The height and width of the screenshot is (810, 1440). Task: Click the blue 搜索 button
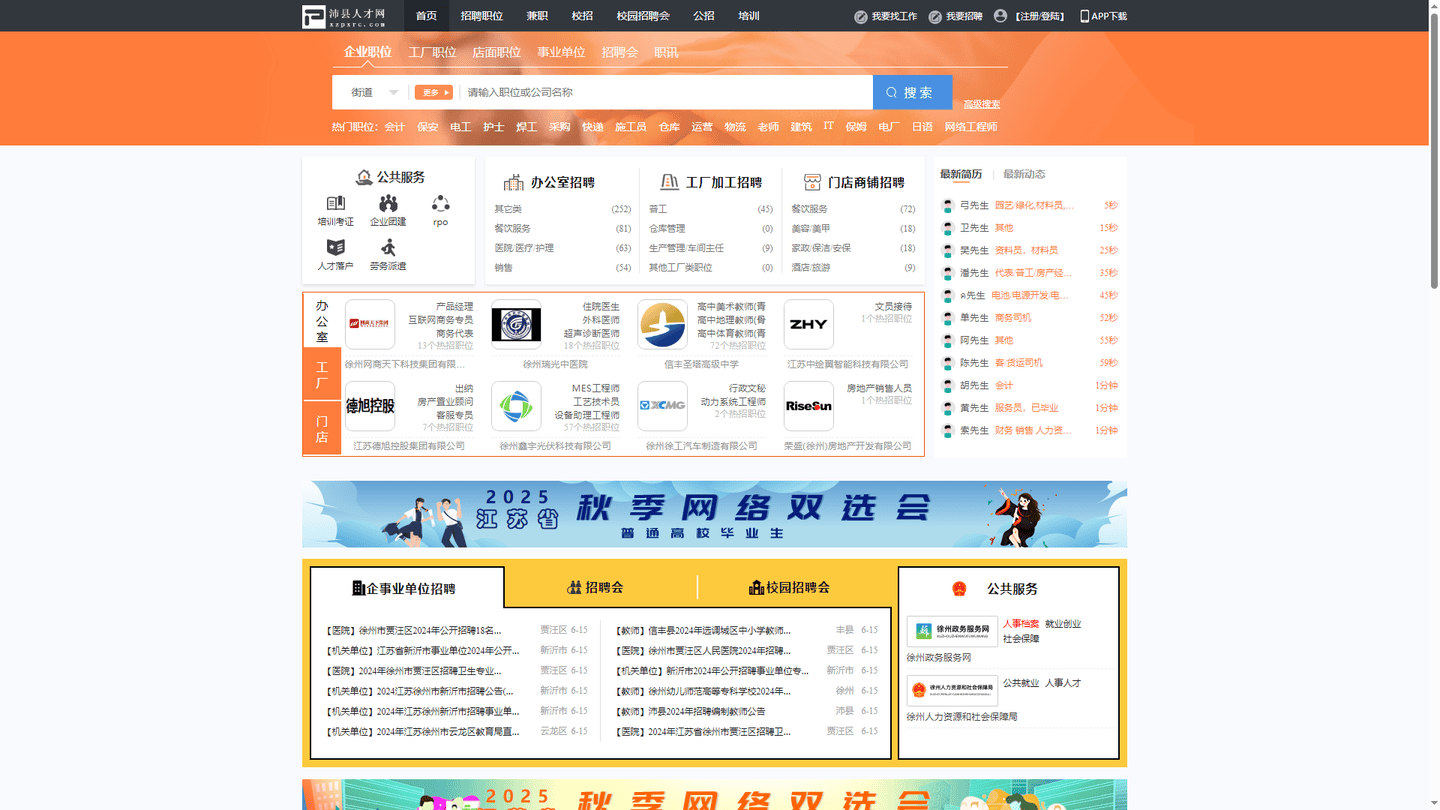pos(912,92)
